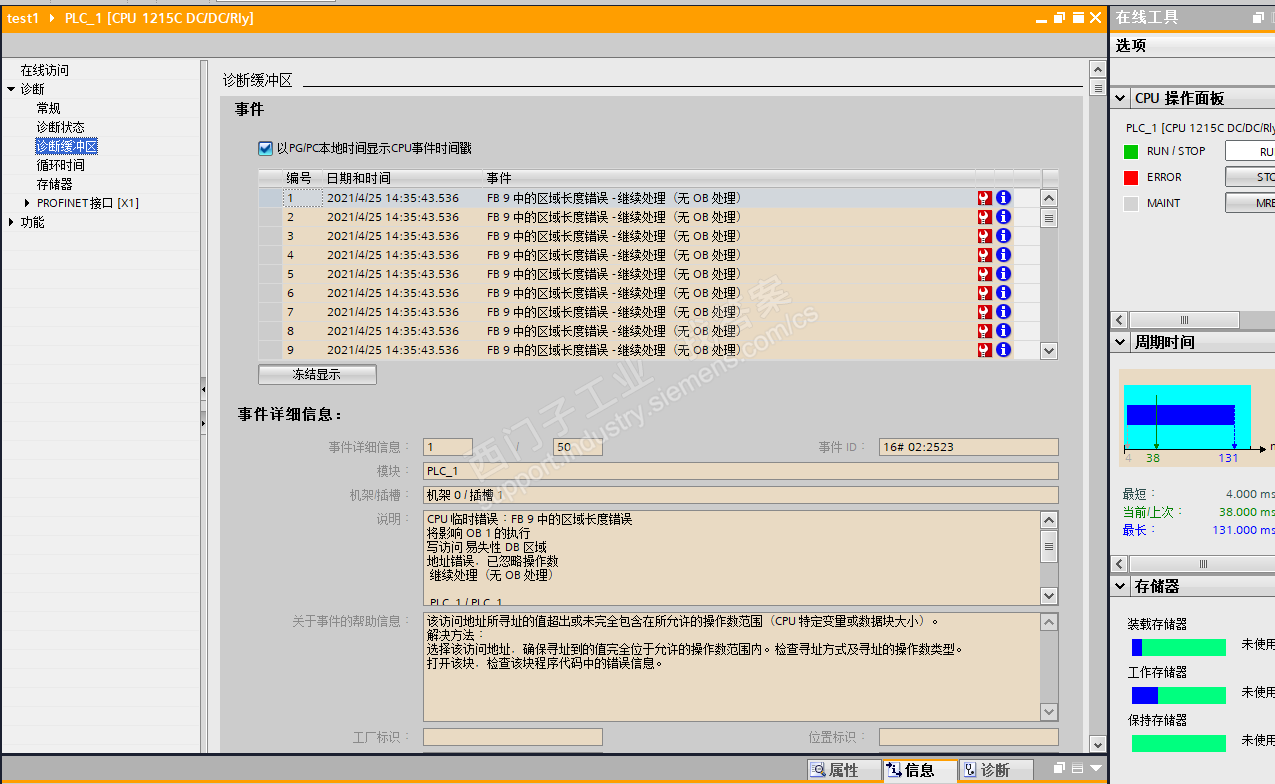Click the green RUN / STOP LED indicator
This screenshot has width=1275, height=784.
pos(1131,152)
